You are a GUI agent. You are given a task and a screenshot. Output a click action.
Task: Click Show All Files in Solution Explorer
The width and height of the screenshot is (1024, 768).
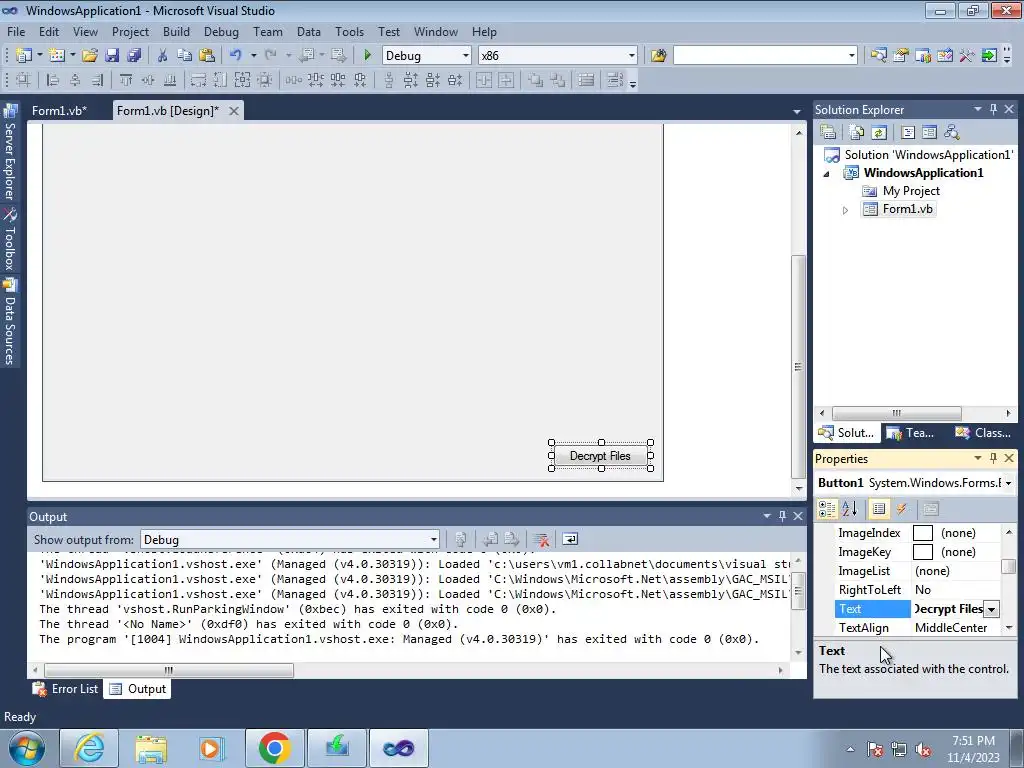coord(856,133)
